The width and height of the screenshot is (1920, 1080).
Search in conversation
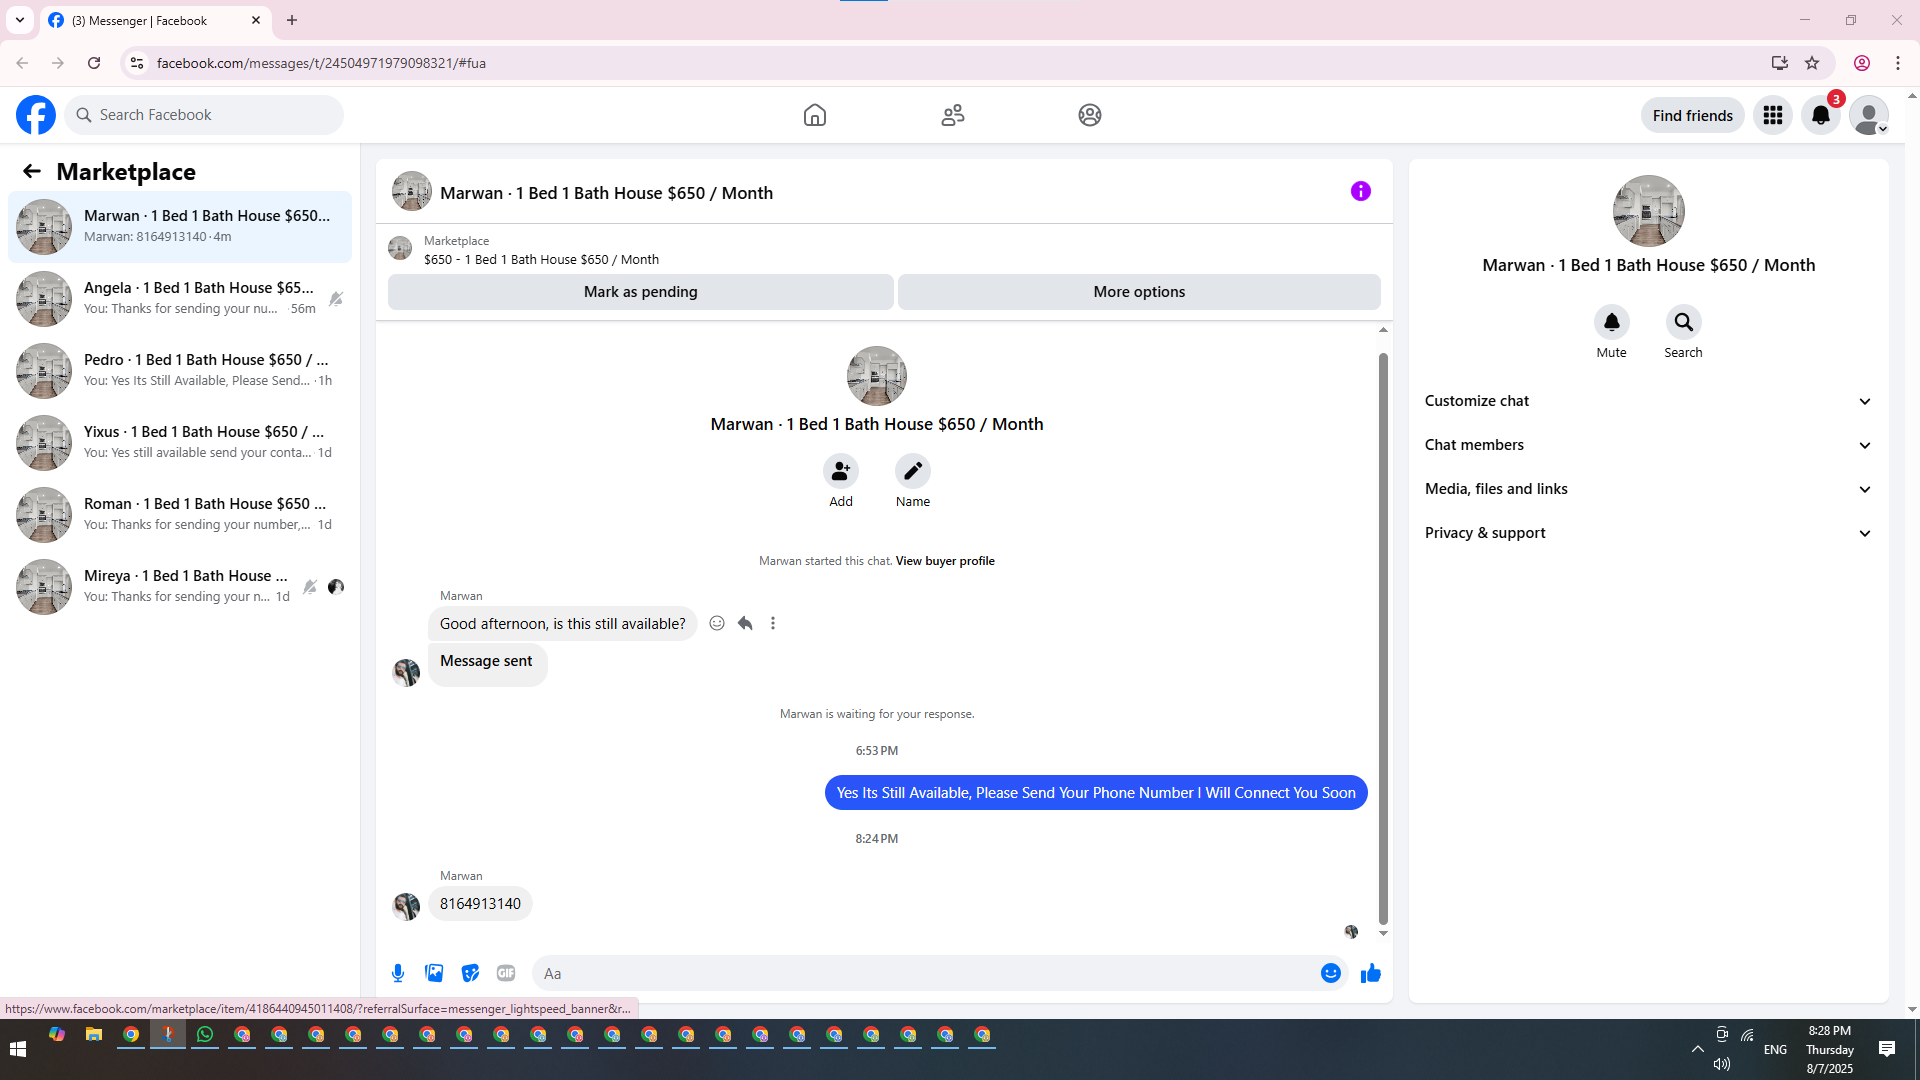[x=1684, y=322]
